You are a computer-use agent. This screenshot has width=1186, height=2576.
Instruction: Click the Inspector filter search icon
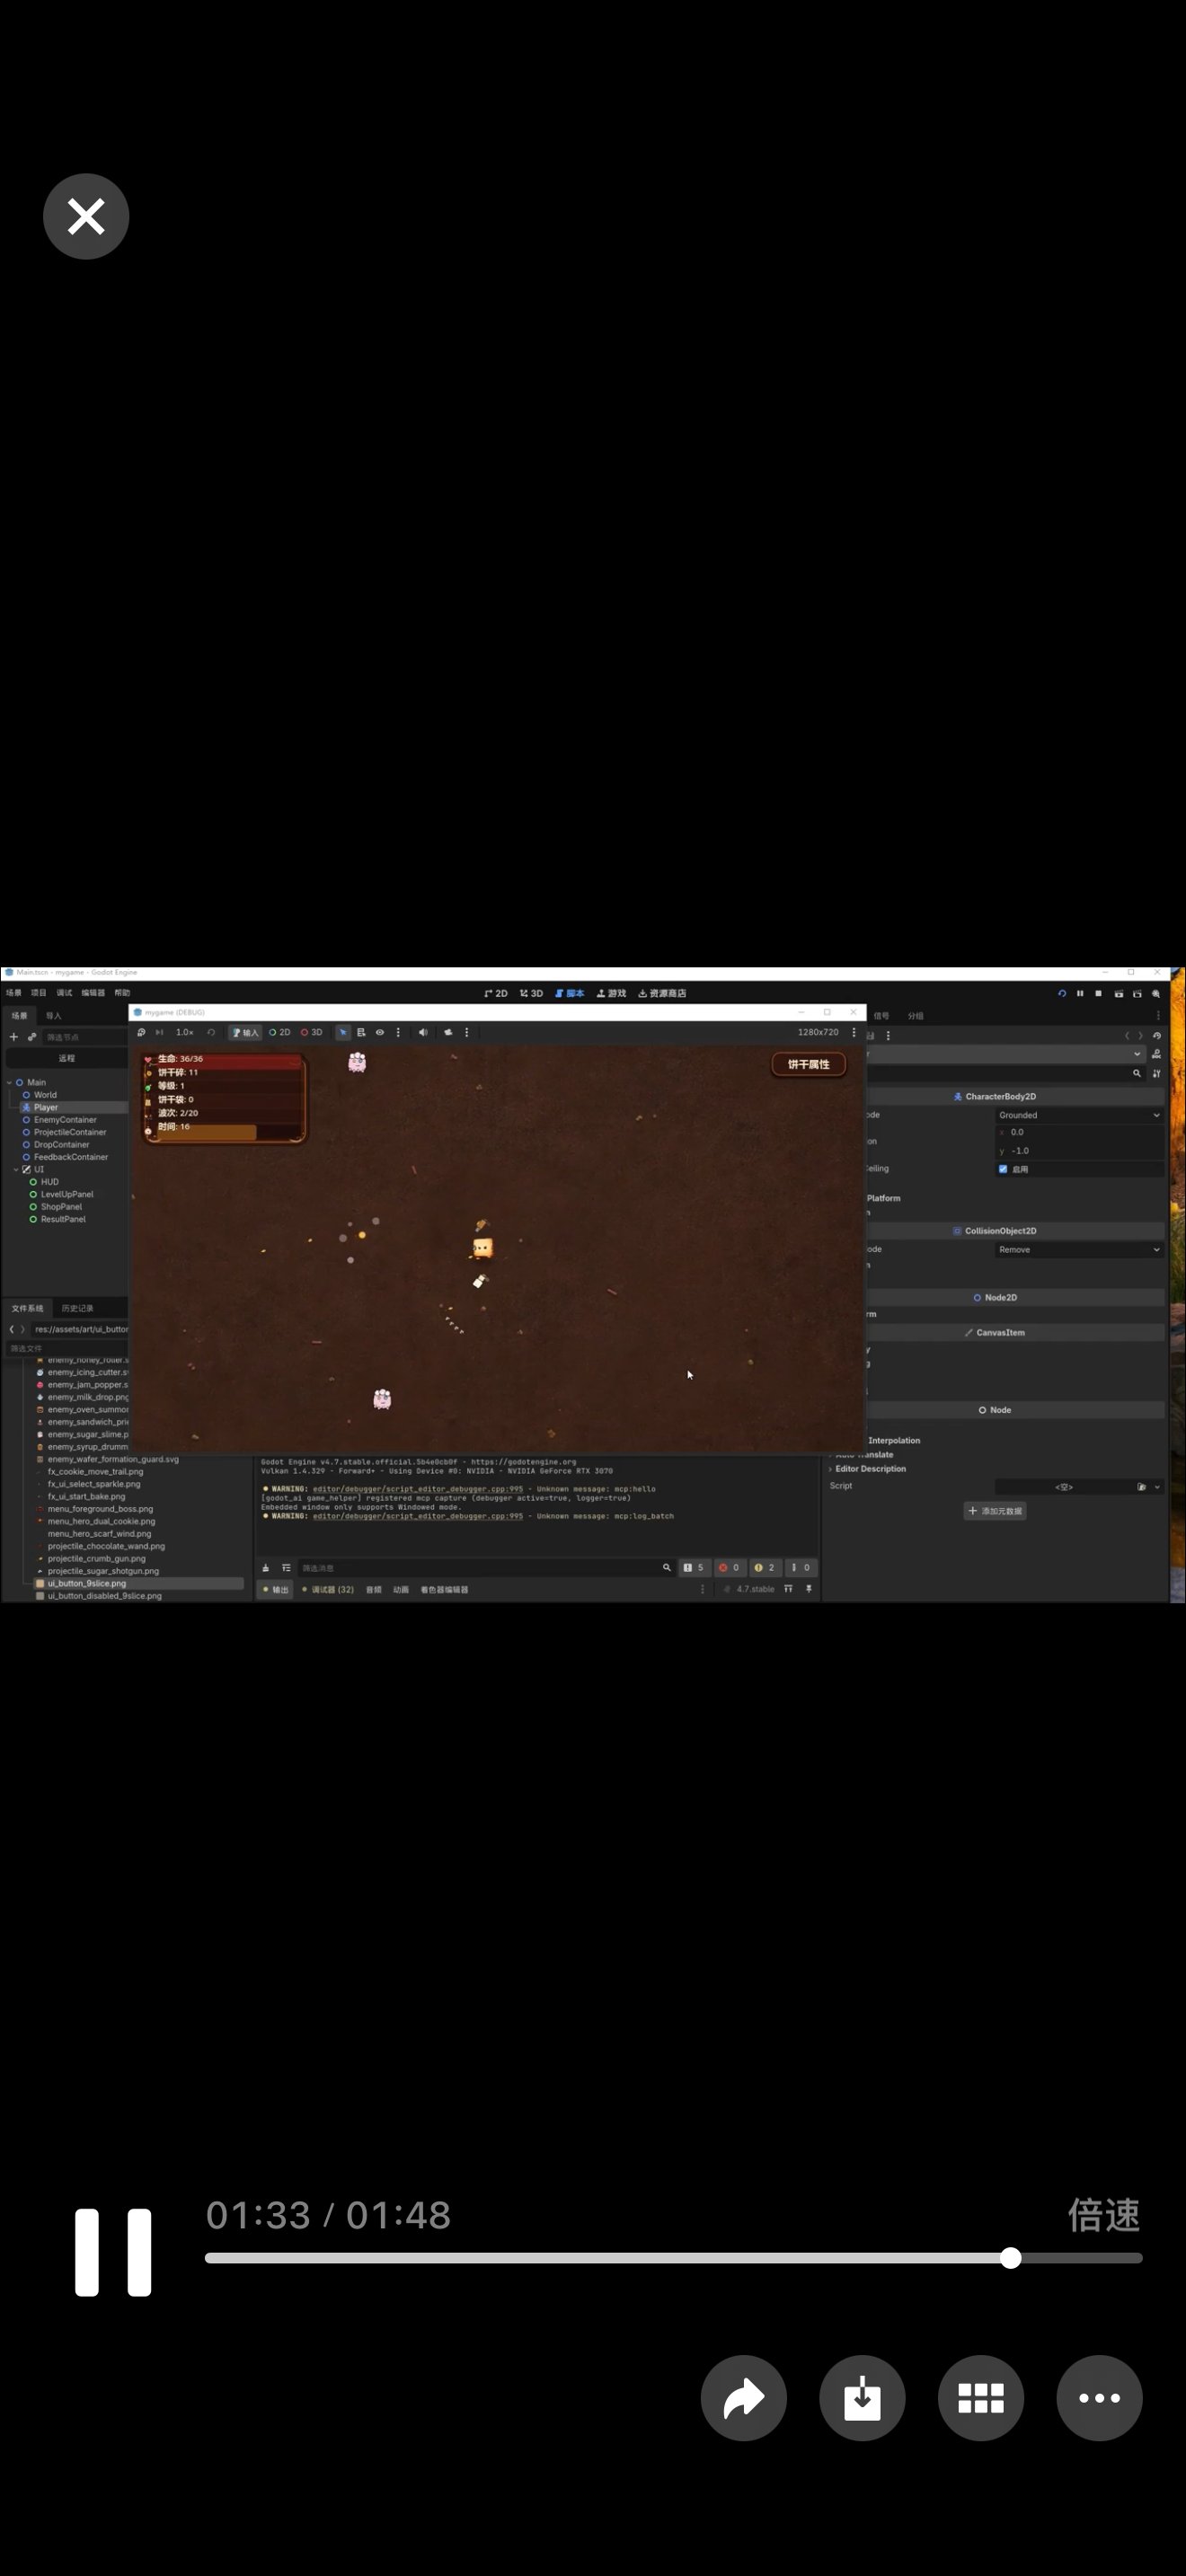pos(1137,1073)
